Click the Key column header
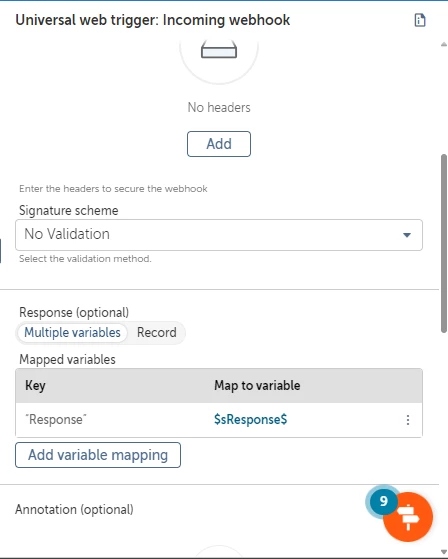Image resolution: width=448 pixels, height=559 pixels. pyautogui.click(x=35, y=385)
